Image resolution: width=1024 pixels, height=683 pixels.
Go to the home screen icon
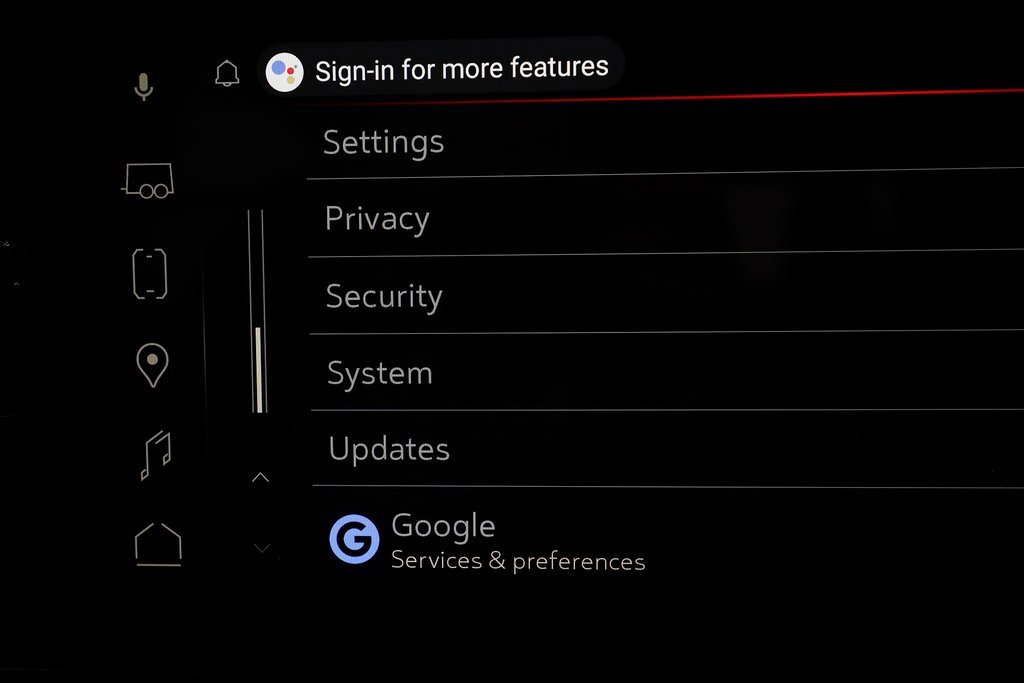[x=158, y=544]
